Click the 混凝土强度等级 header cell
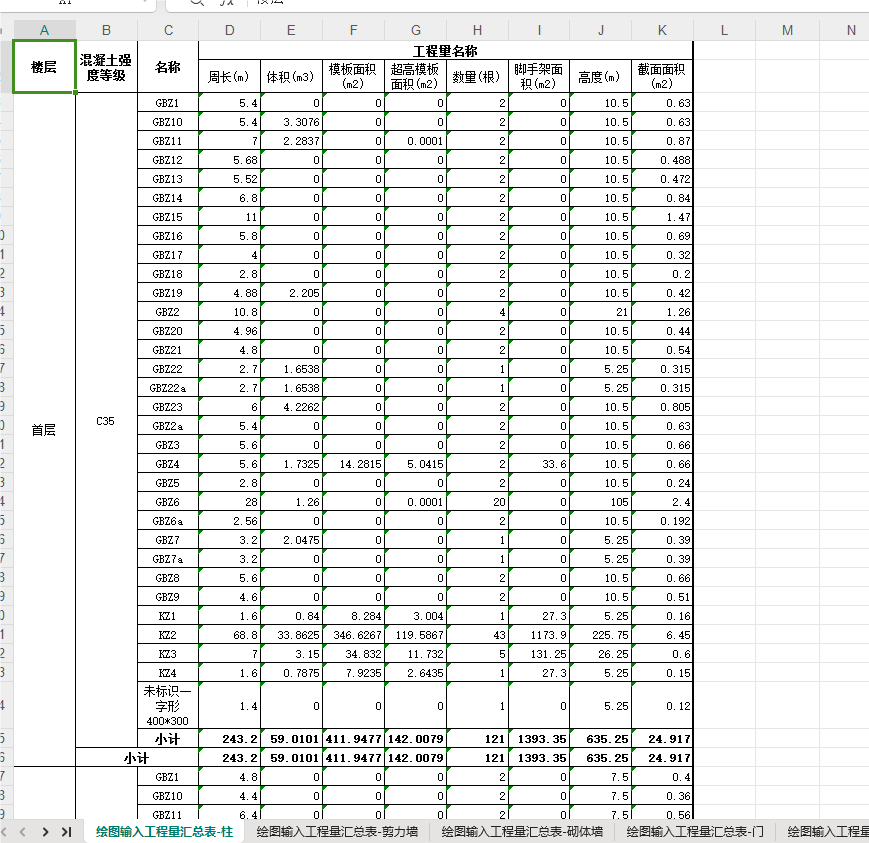Image resolution: width=869 pixels, height=843 pixels. pos(106,67)
